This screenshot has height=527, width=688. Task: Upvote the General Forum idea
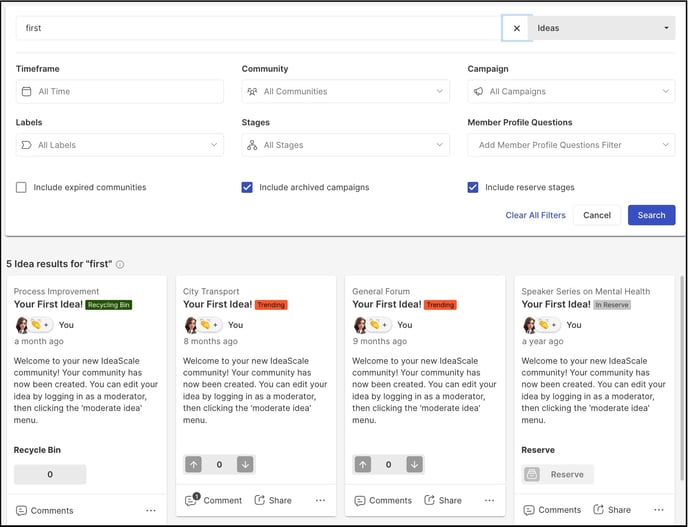pyautogui.click(x=363, y=464)
